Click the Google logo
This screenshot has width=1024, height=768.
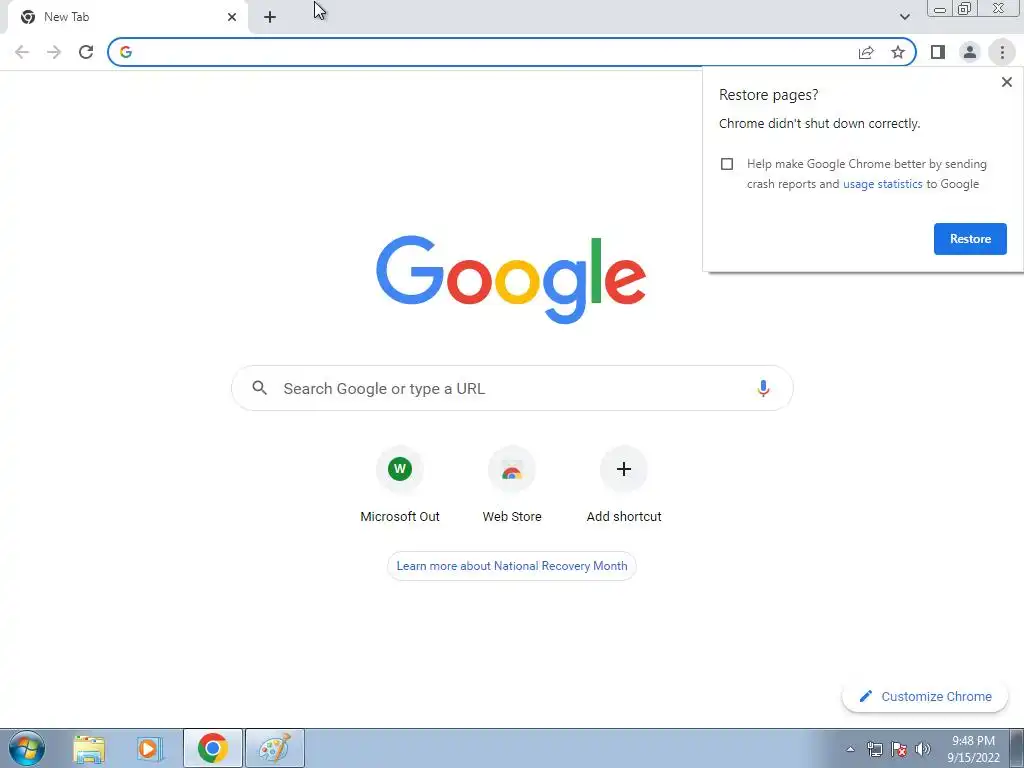[x=511, y=280]
